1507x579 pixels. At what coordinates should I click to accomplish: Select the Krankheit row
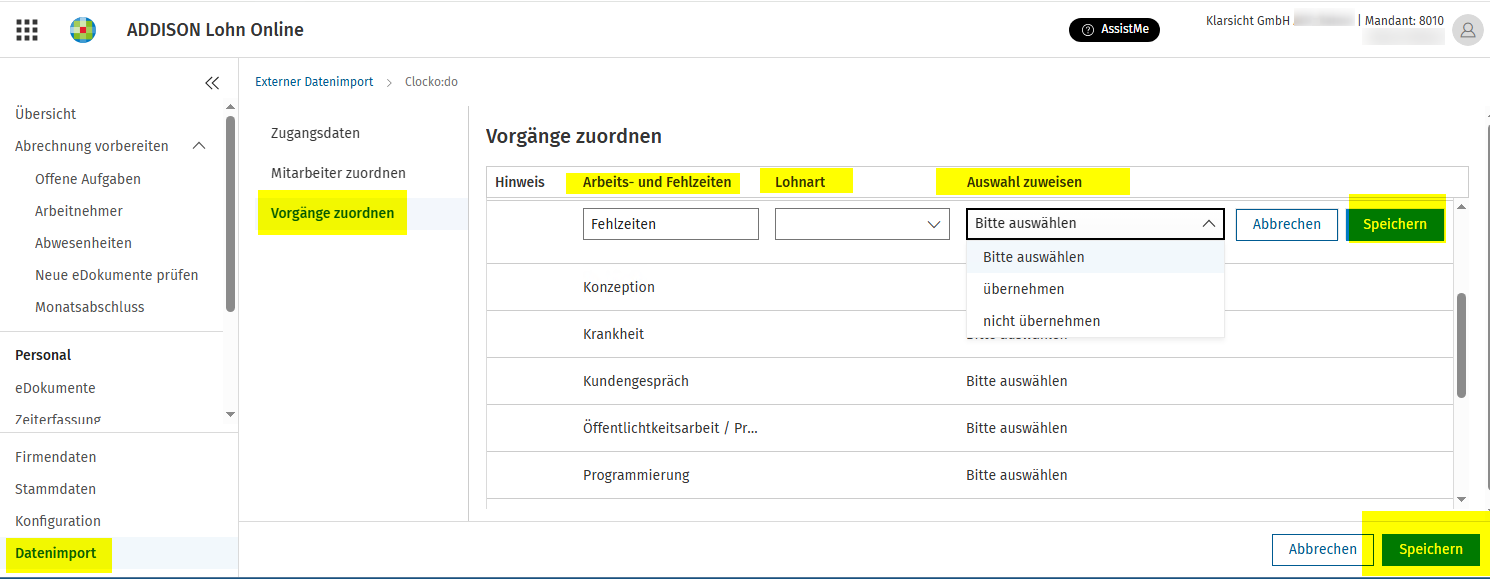pos(968,334)
